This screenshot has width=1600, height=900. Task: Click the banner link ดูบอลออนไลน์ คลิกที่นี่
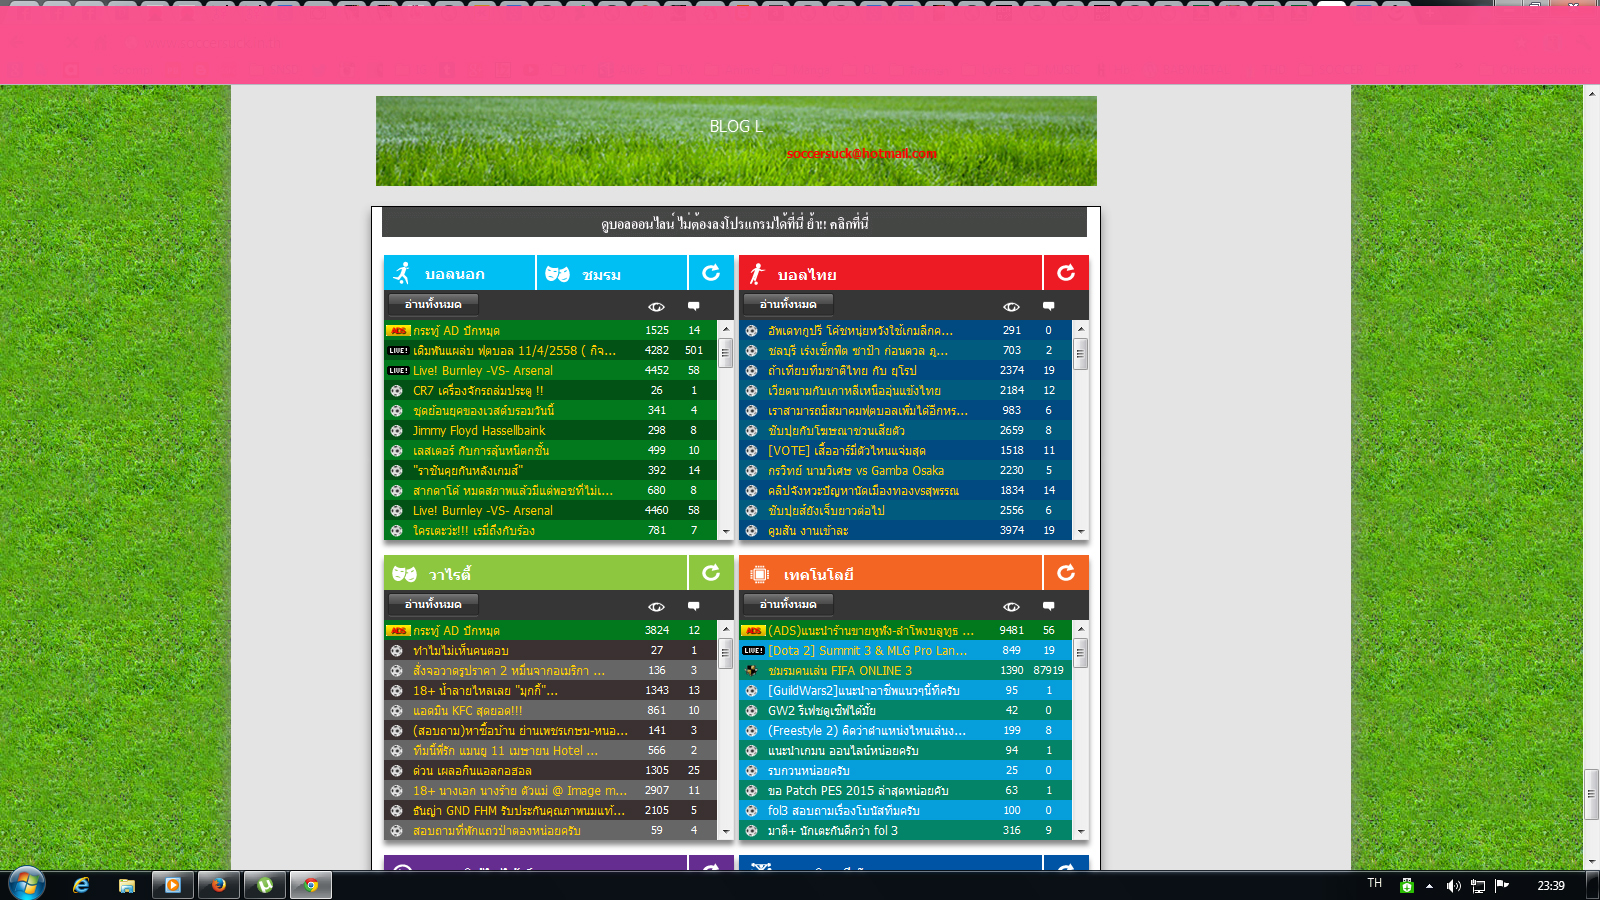(734, 223)
